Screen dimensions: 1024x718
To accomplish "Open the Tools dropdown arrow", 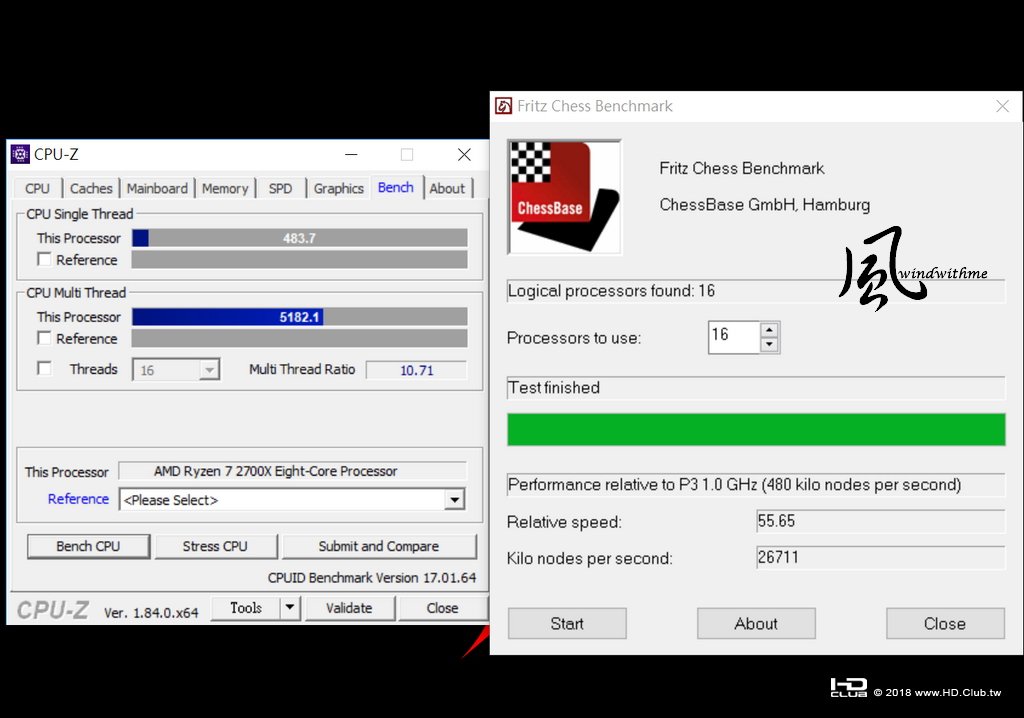I will tap(289, 608).
